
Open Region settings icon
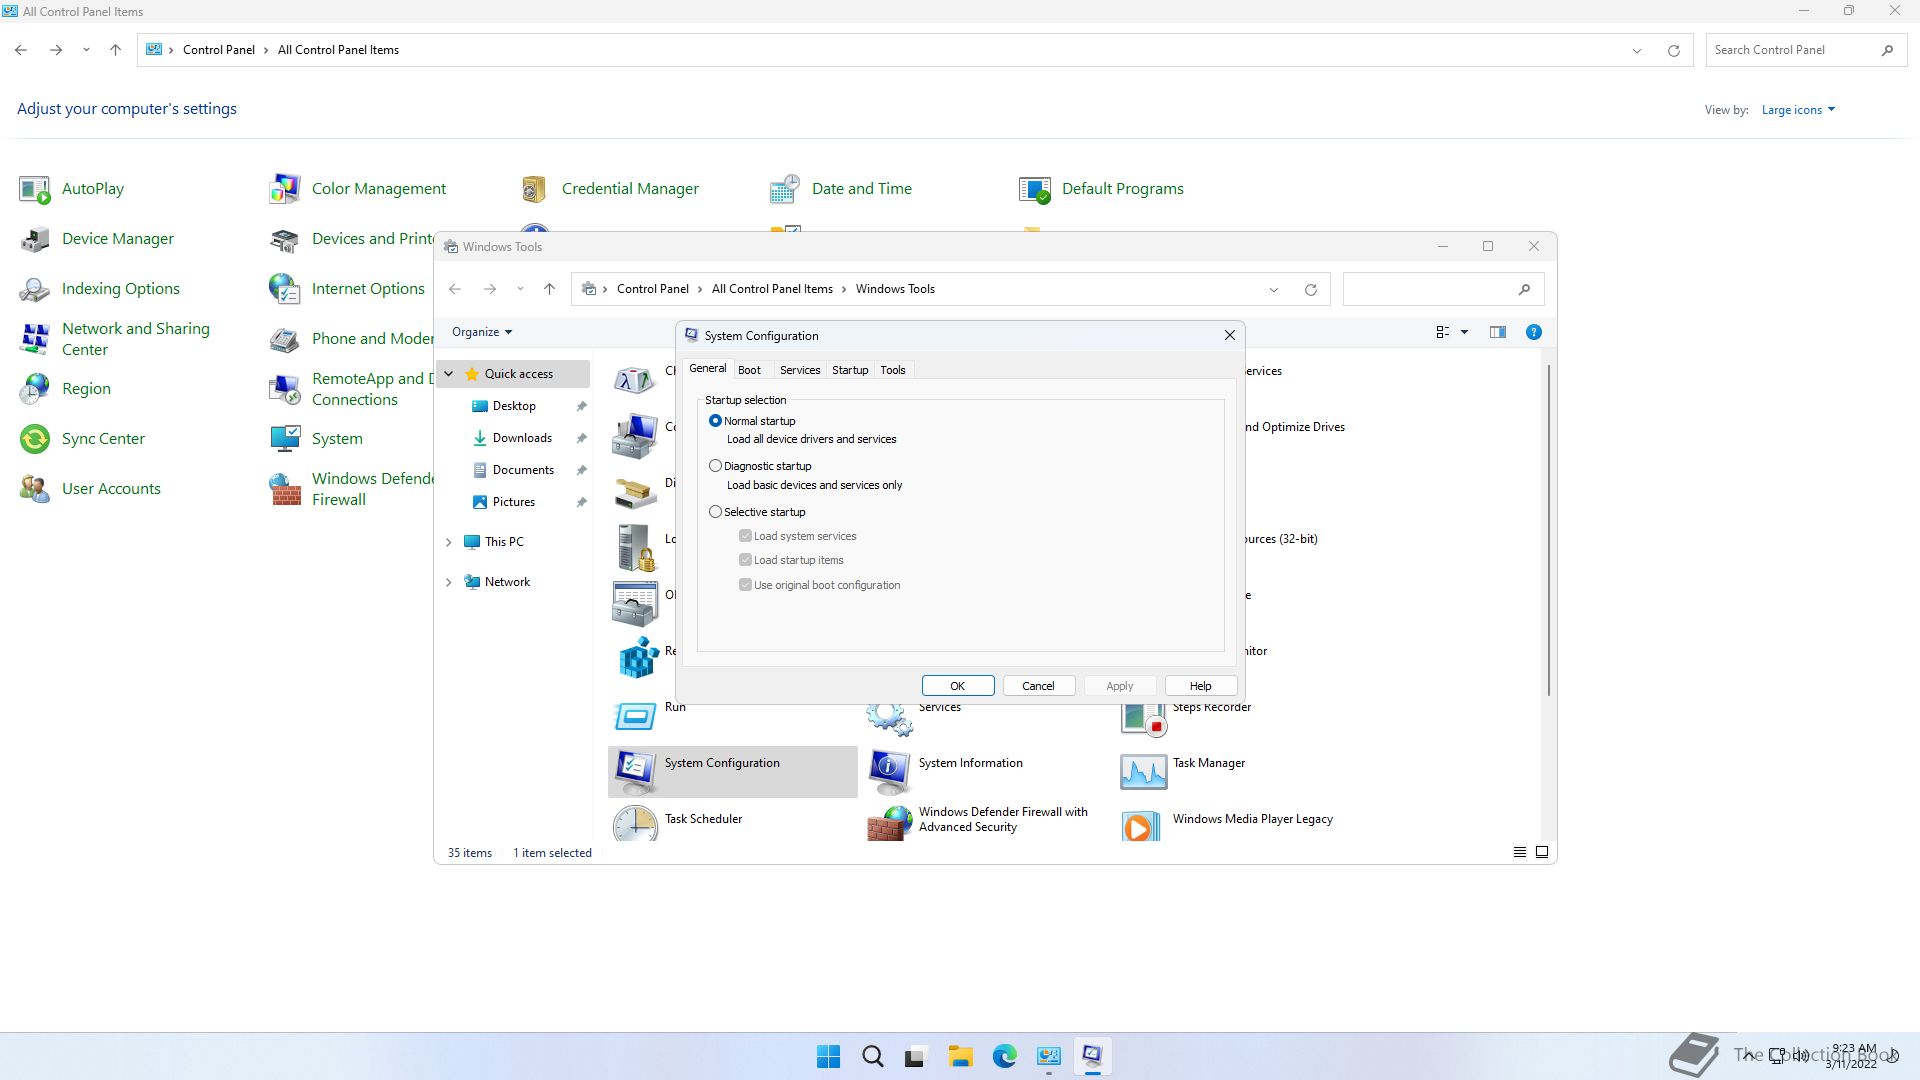point(35,389)
